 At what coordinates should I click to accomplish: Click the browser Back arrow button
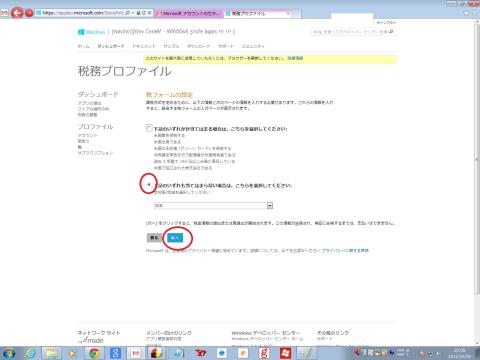[17, 13]
